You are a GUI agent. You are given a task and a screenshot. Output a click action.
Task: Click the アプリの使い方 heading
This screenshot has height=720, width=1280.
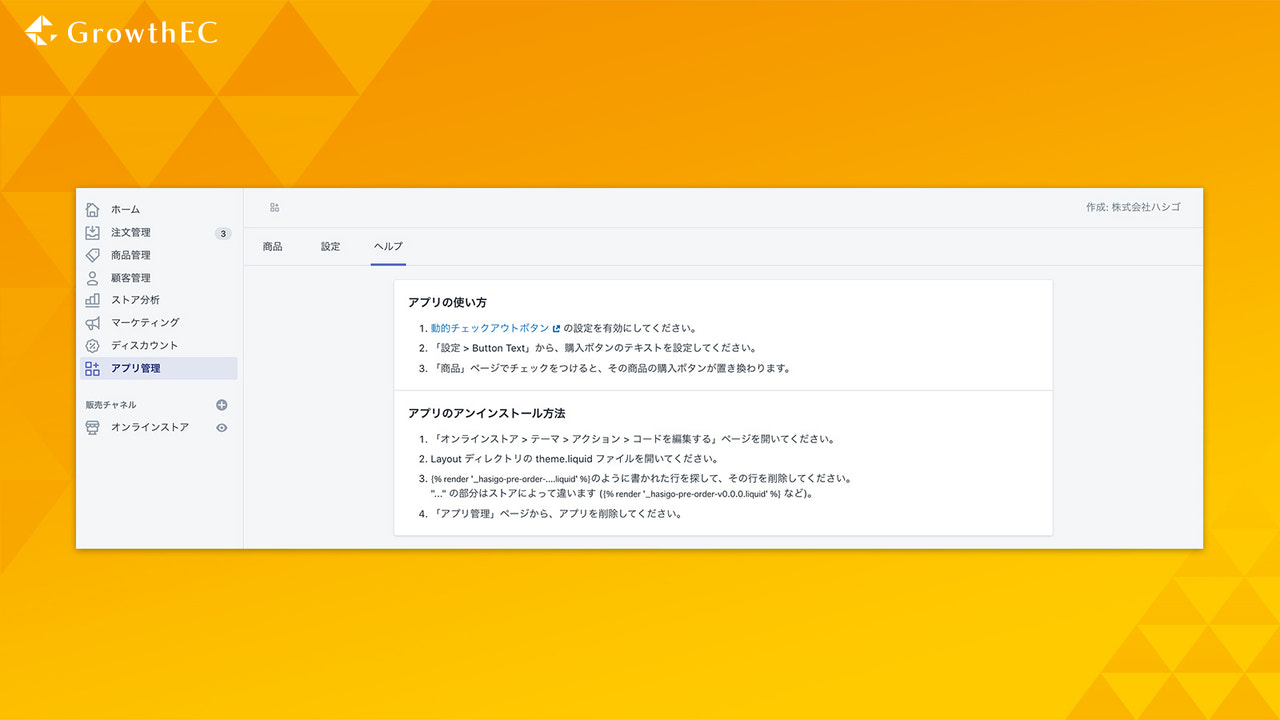pos(447,302)
